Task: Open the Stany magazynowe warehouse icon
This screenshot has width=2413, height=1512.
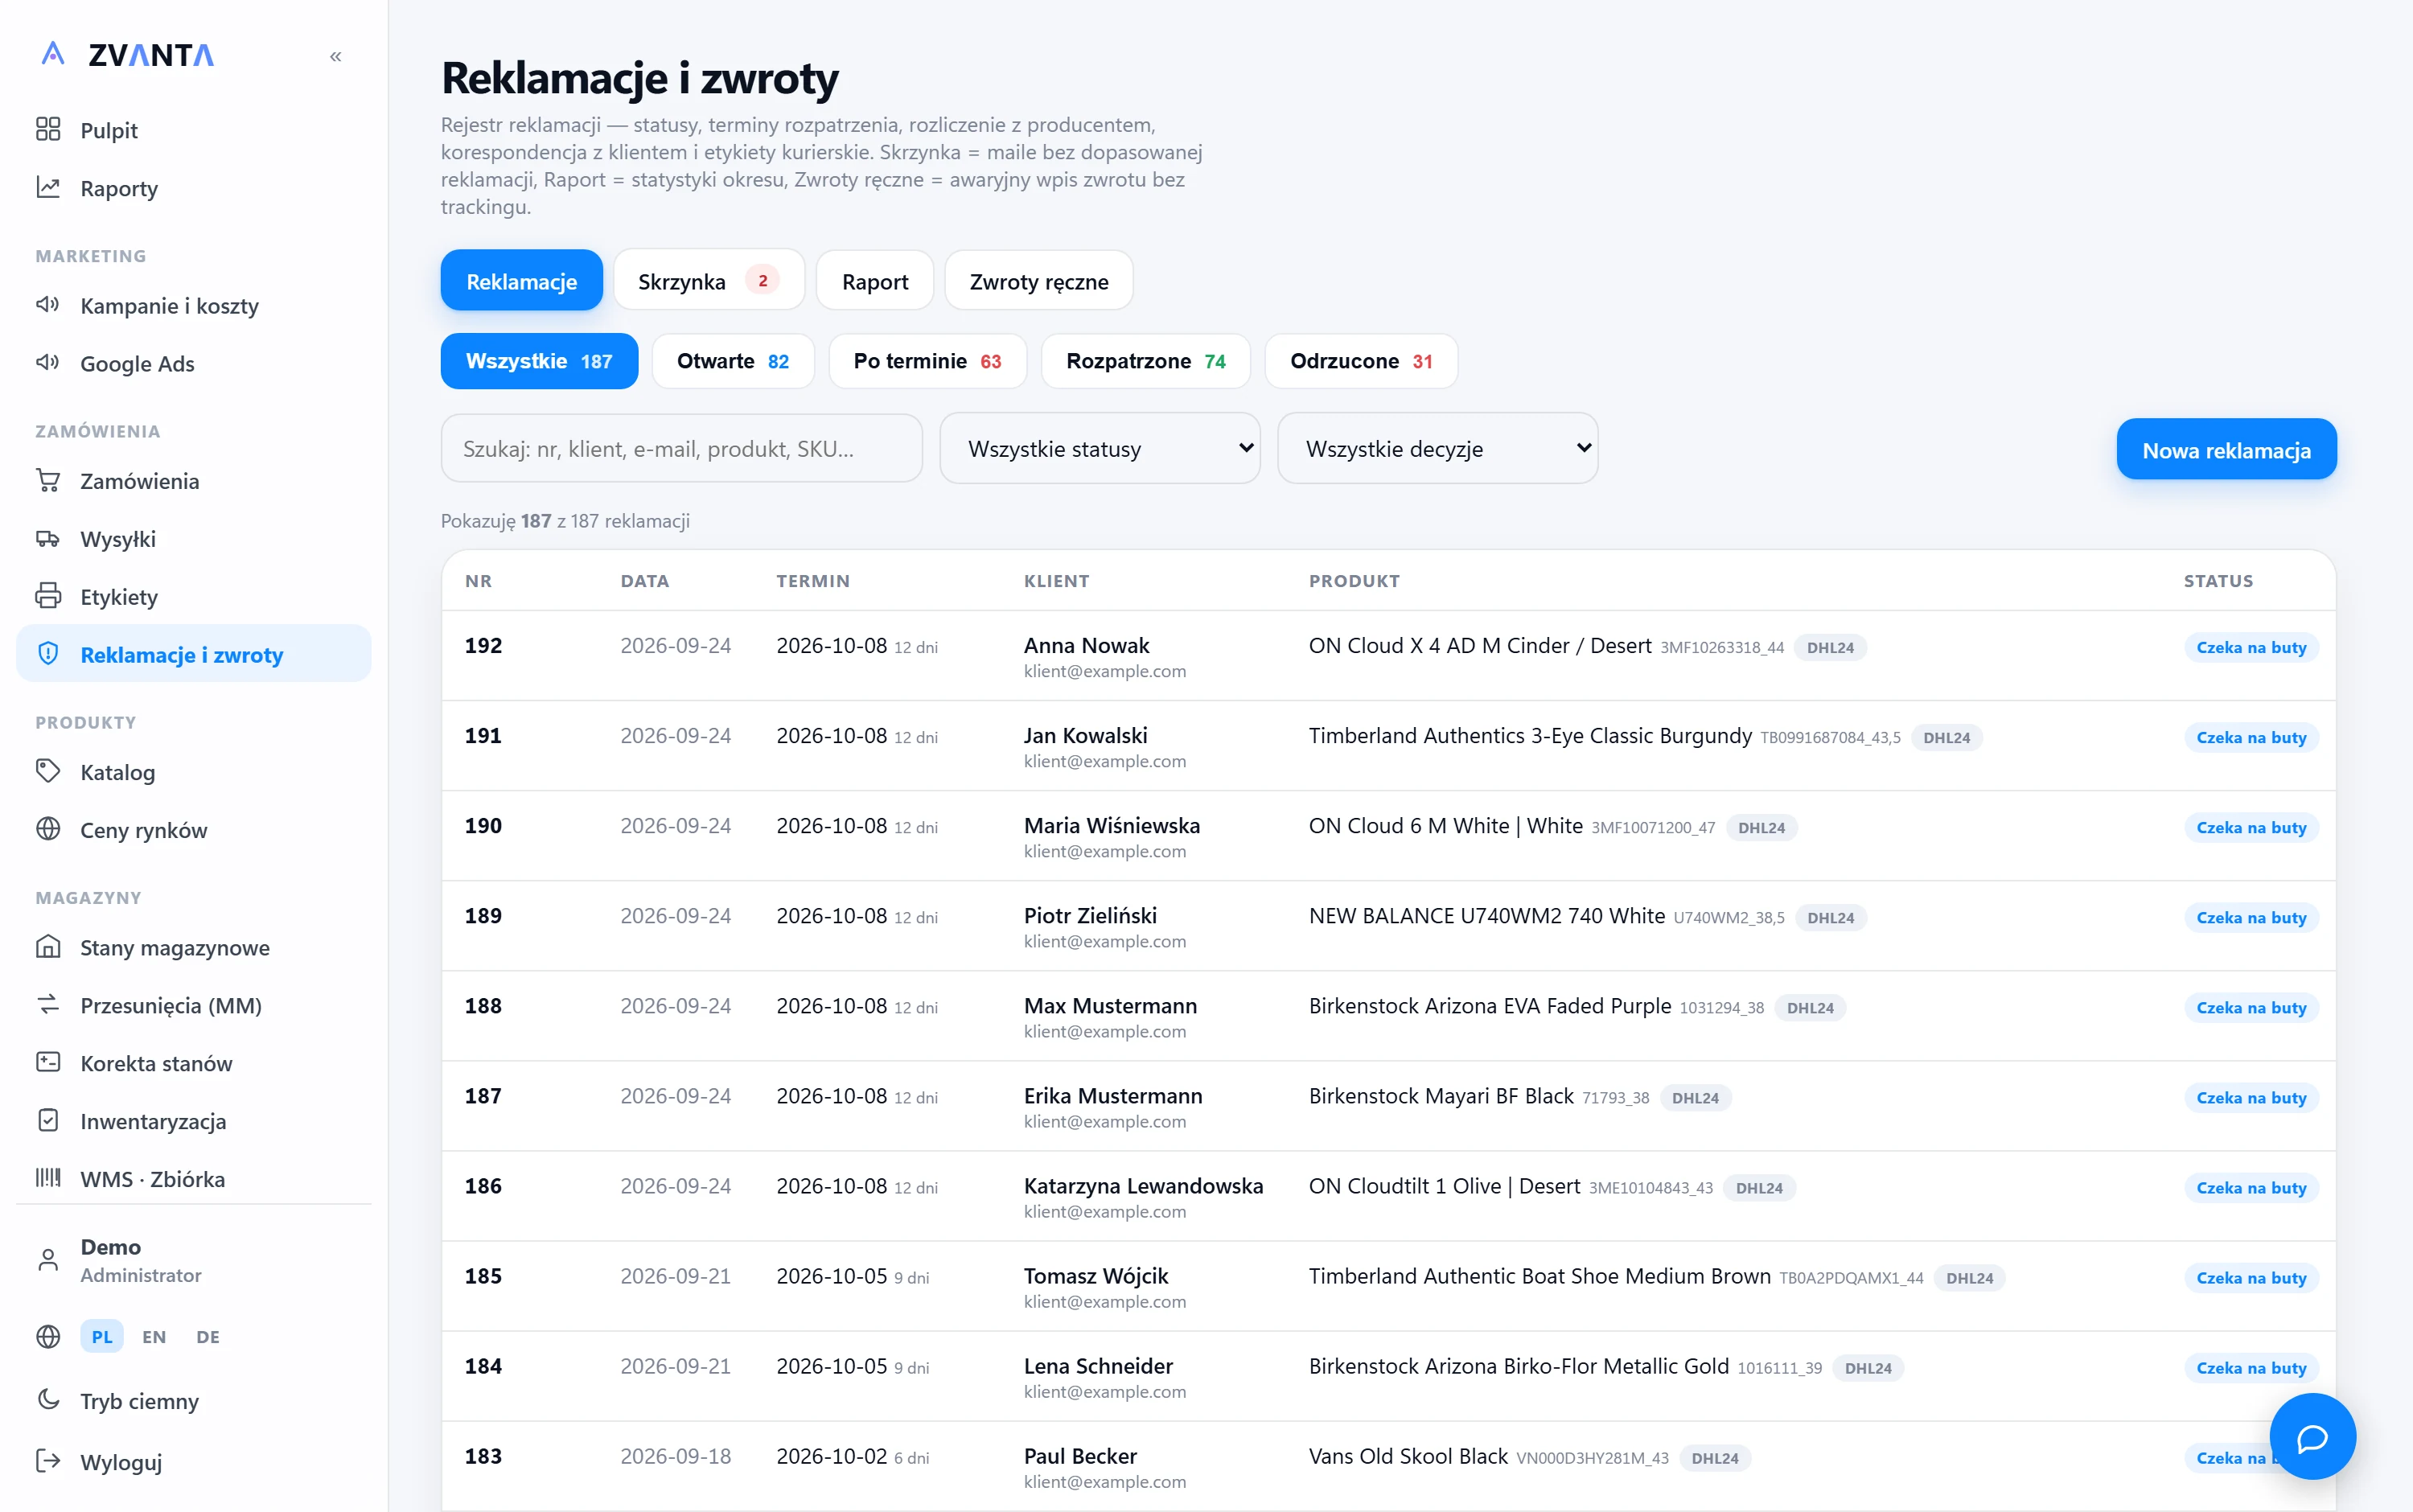Action: 48,946
